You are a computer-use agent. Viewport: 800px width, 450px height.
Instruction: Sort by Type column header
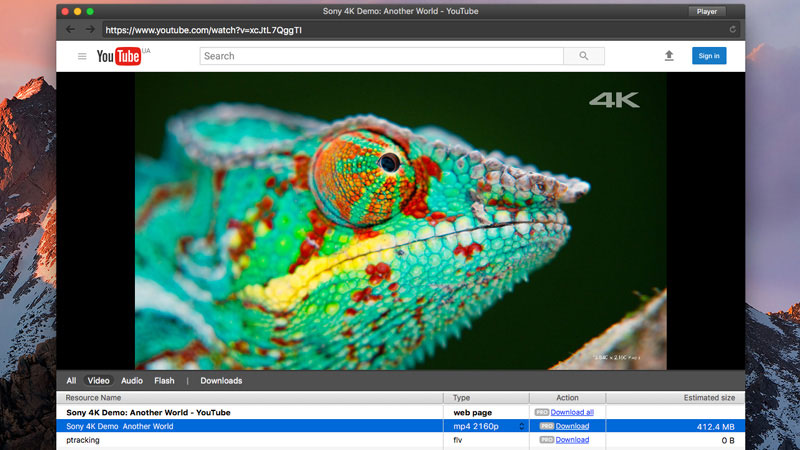486,397
